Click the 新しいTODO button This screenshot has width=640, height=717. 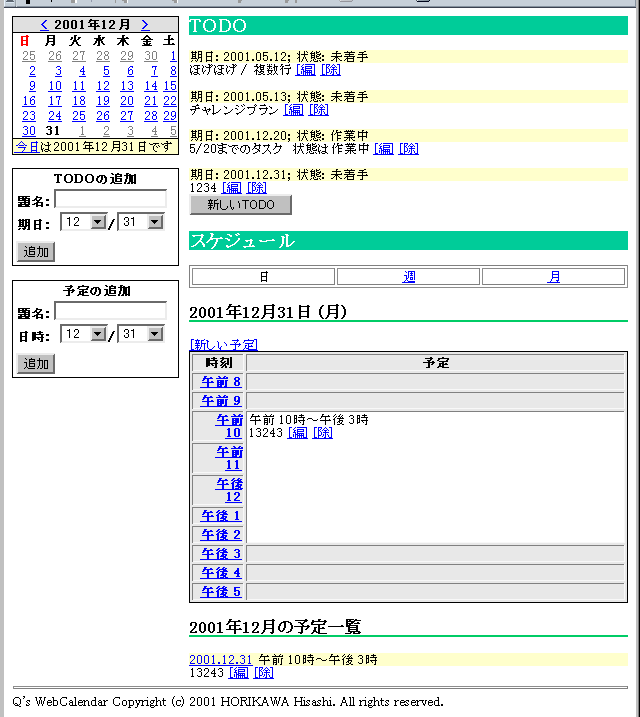tap(240, 205)
